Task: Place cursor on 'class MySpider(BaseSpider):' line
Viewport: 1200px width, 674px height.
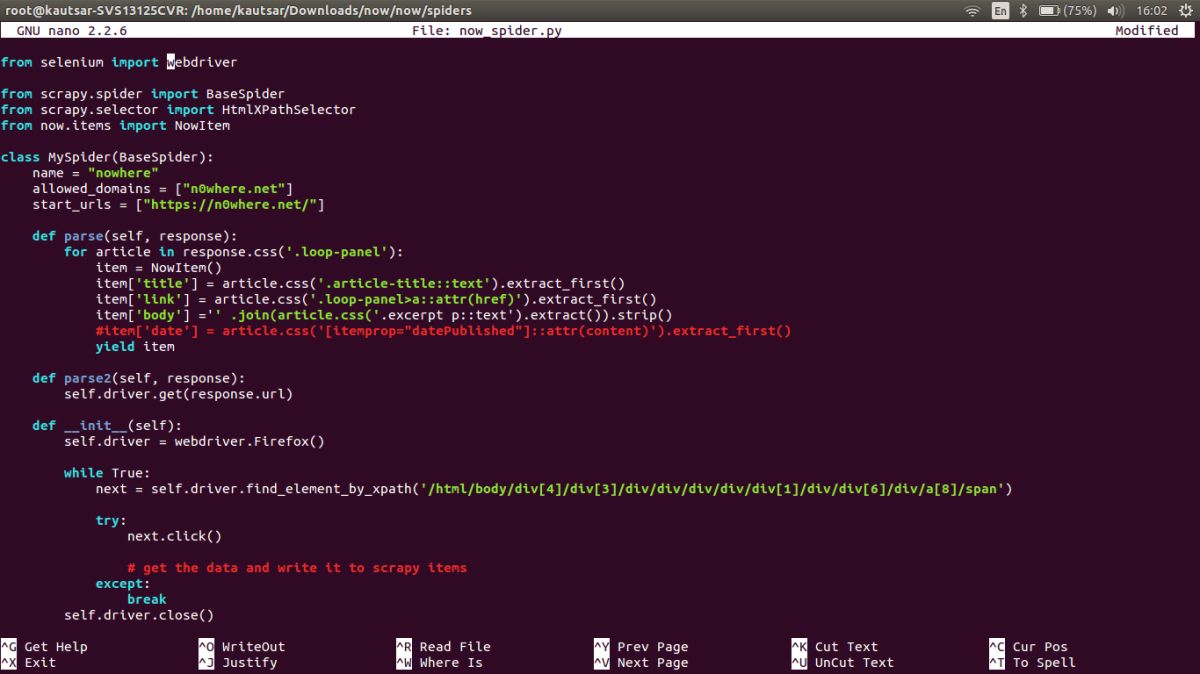Action: (x=107, y=157)
